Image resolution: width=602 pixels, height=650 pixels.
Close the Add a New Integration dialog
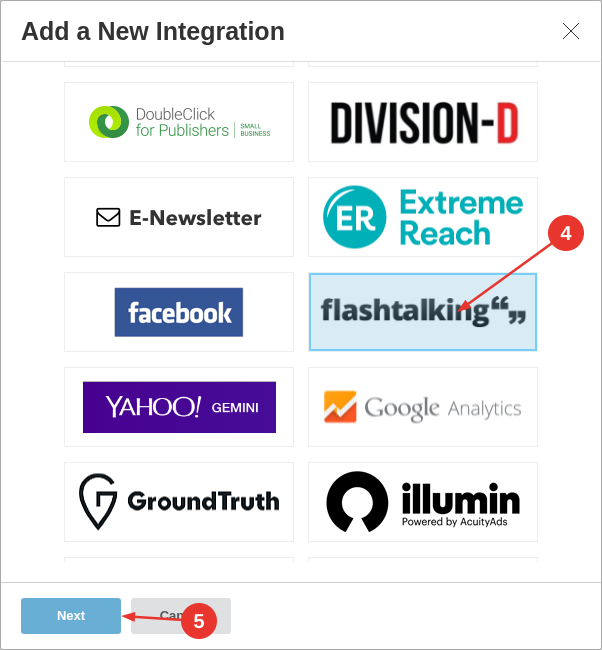570,31
